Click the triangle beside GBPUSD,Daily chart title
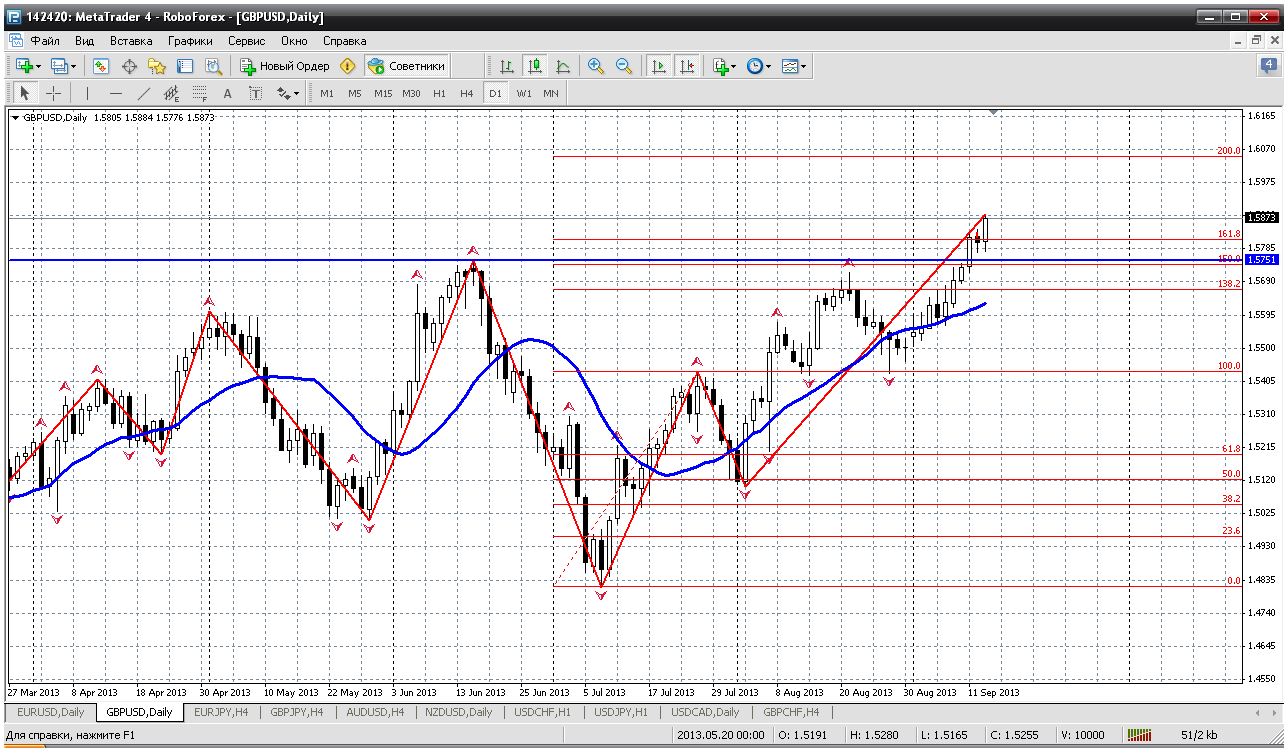The height and width of the screenshot is (748, 1288). pyautogui.click(x=15, y=117)
